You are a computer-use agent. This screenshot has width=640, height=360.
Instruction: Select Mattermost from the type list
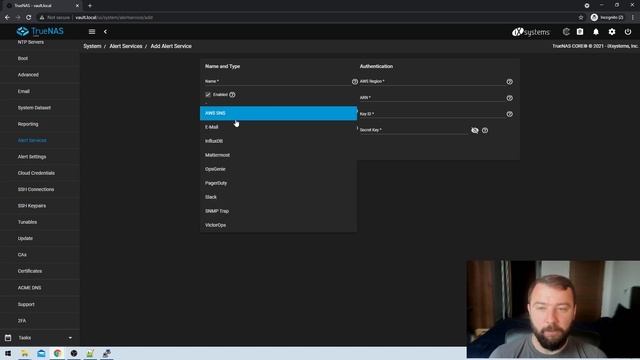click(x=278, y=155)
